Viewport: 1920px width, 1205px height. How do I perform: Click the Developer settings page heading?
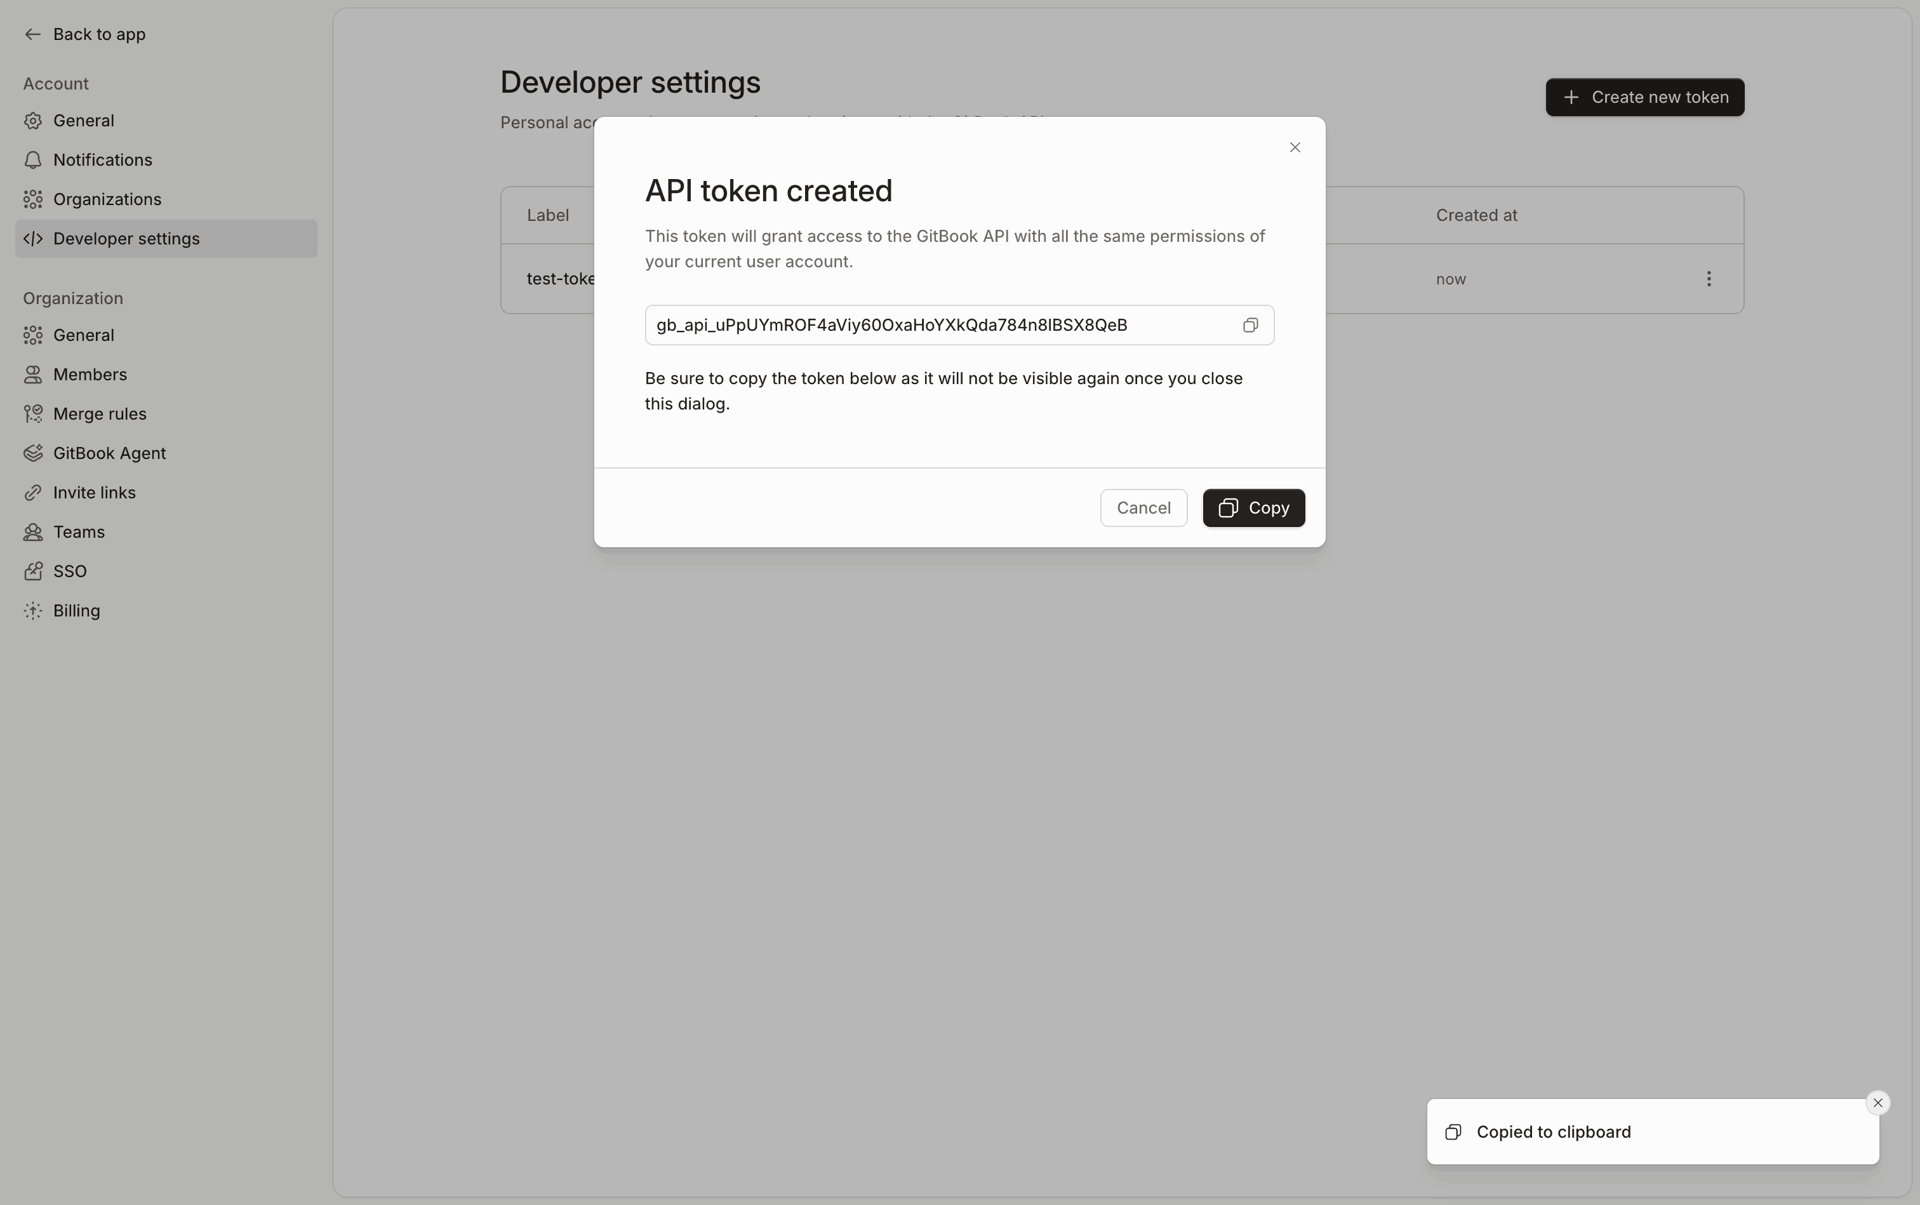[x=630, y=82]
